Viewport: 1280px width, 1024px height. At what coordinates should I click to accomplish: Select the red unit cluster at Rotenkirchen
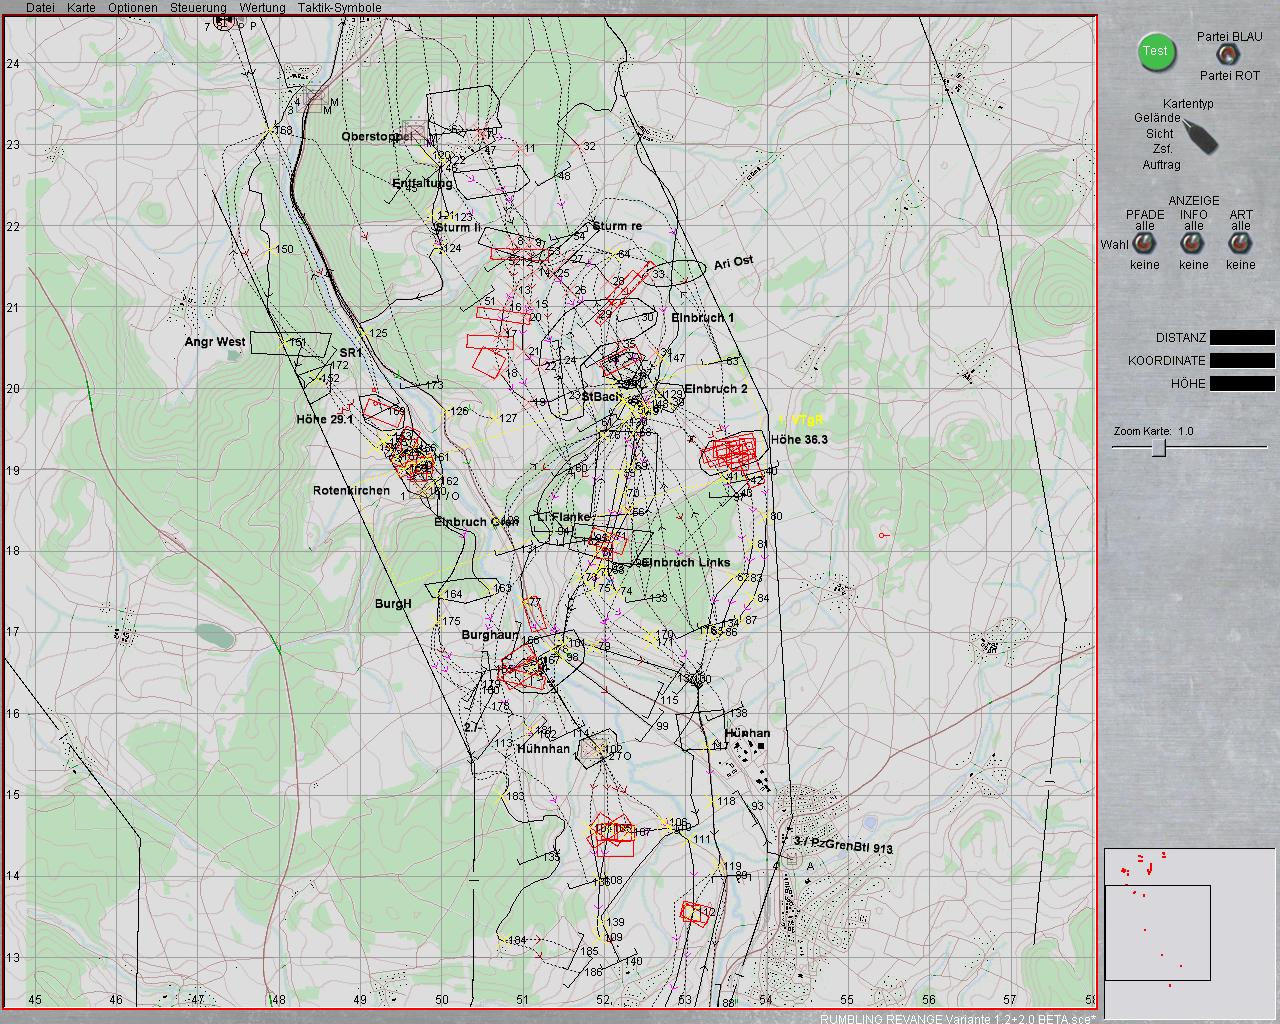coord(411,458)
